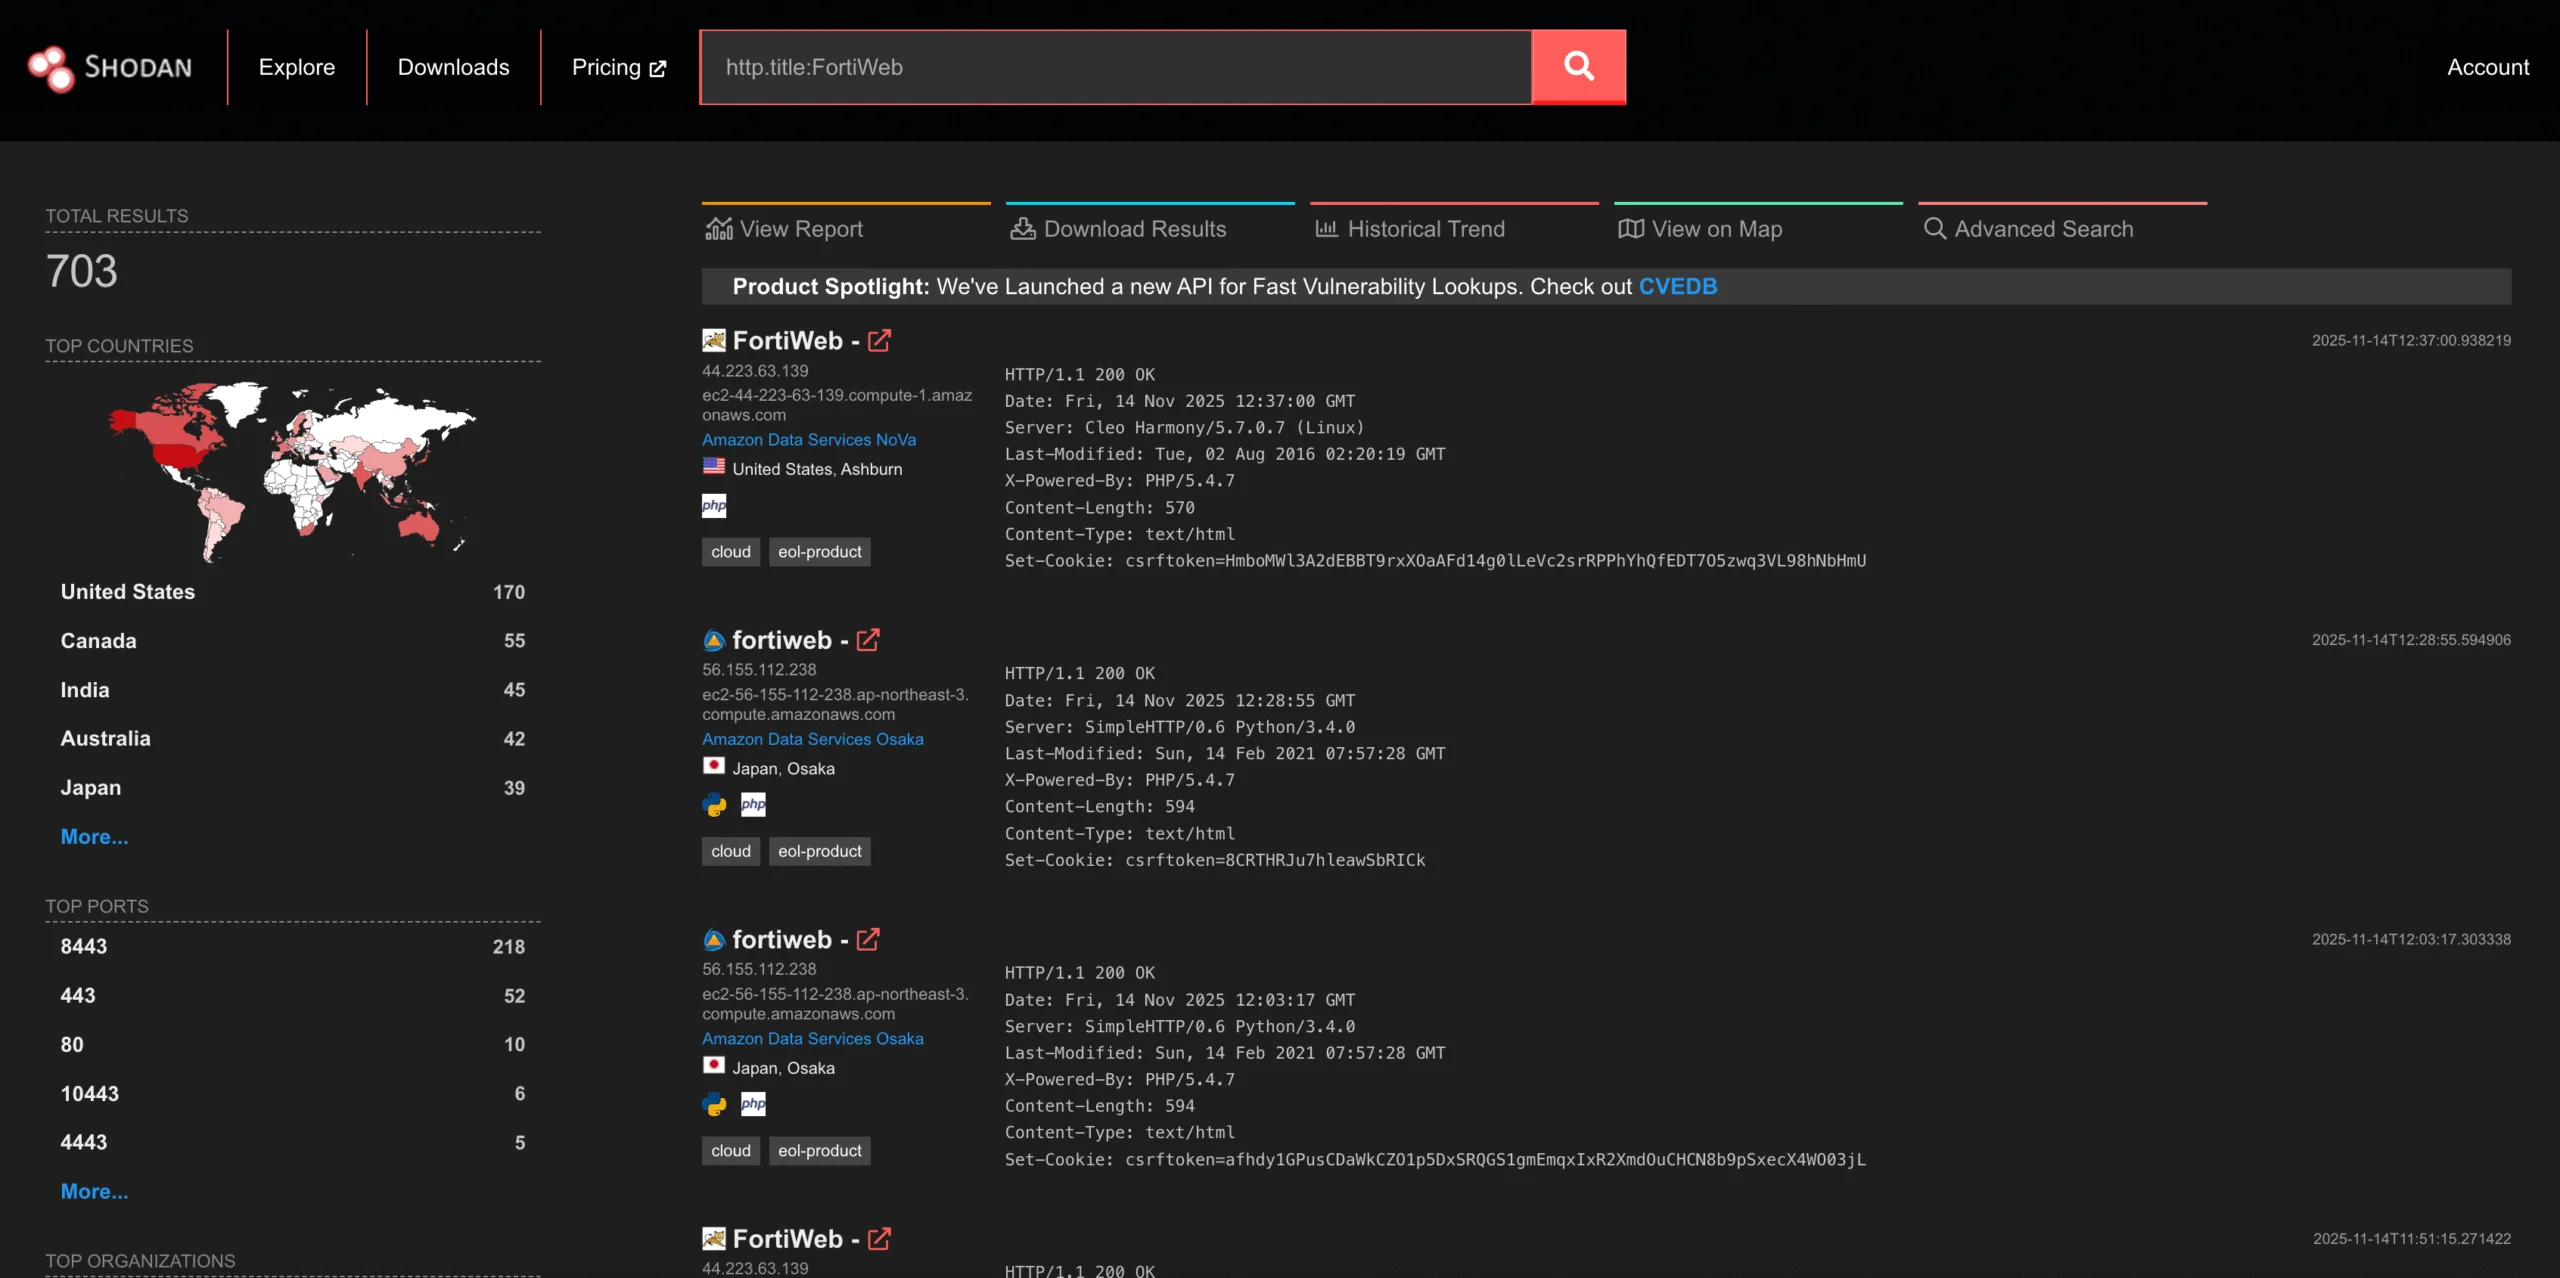
Task: Click the search magnifying glass button
Action: tap(1578, 66)
